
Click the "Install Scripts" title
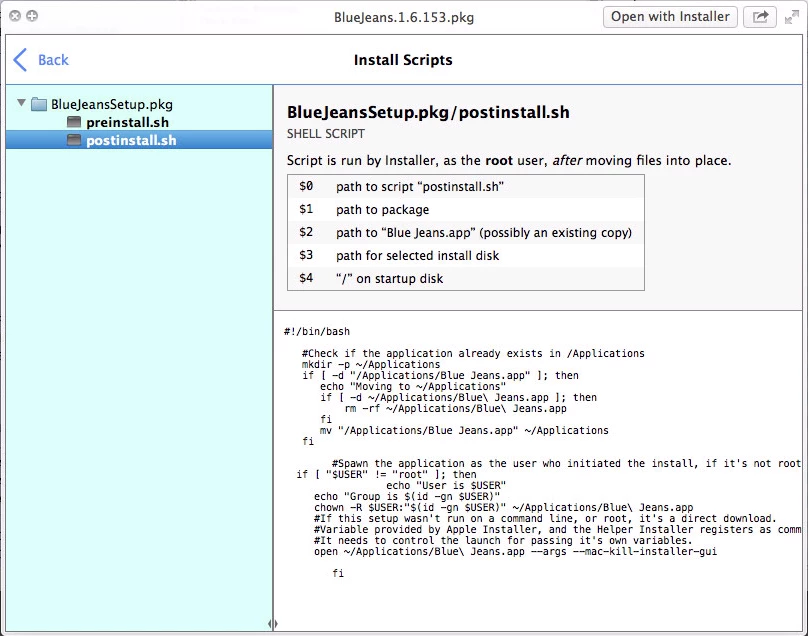point(403,60)
